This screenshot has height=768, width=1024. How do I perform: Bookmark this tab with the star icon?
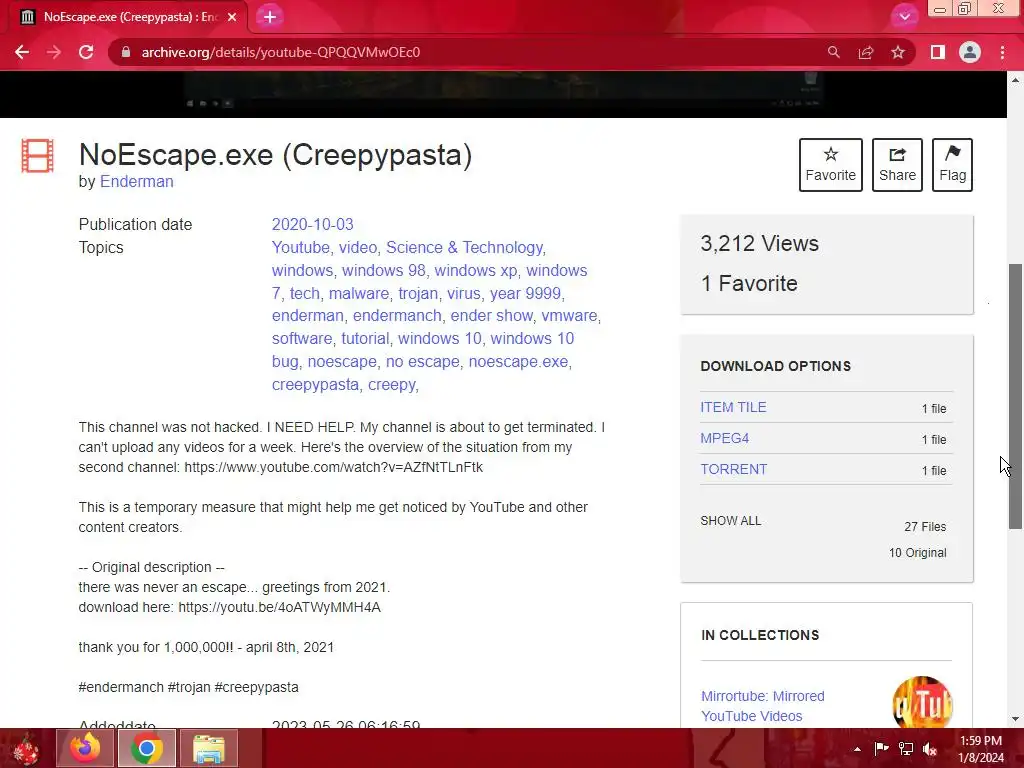898,52
